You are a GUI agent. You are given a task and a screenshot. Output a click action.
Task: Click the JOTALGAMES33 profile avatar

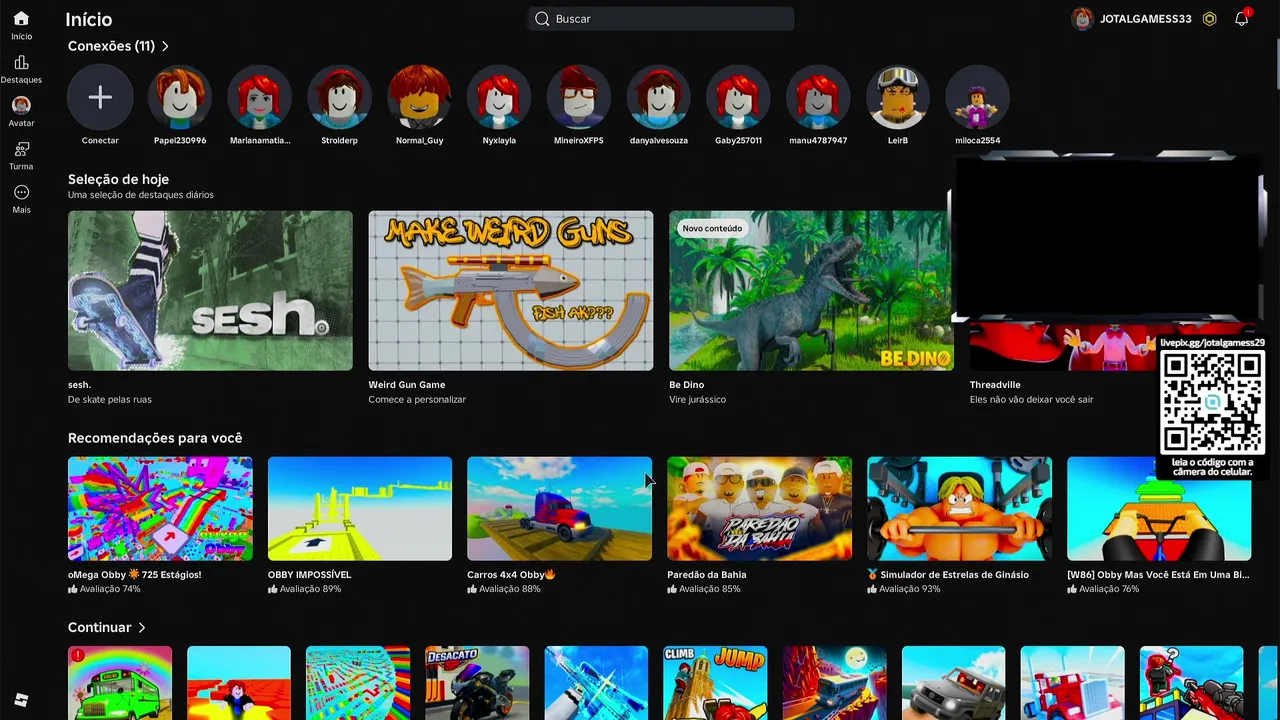[1082, 19]
